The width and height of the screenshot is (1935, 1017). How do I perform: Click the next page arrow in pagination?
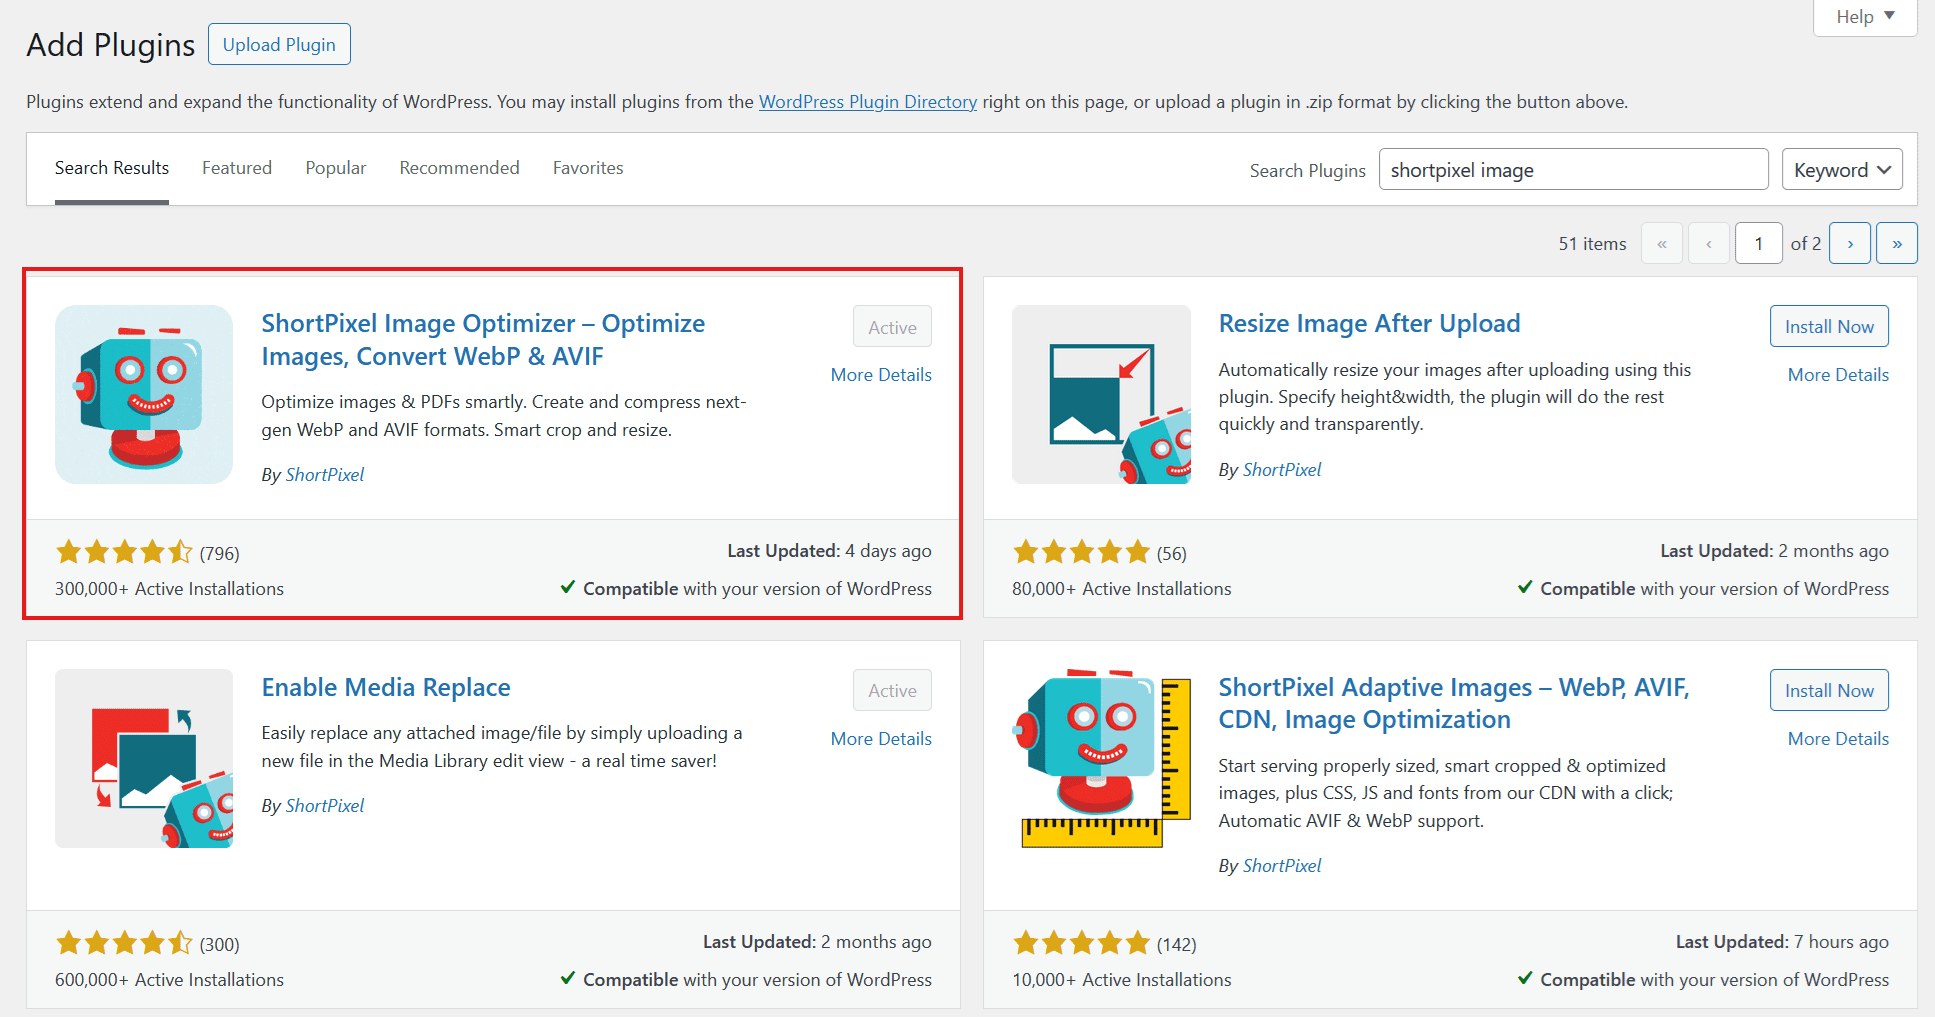1849,242
